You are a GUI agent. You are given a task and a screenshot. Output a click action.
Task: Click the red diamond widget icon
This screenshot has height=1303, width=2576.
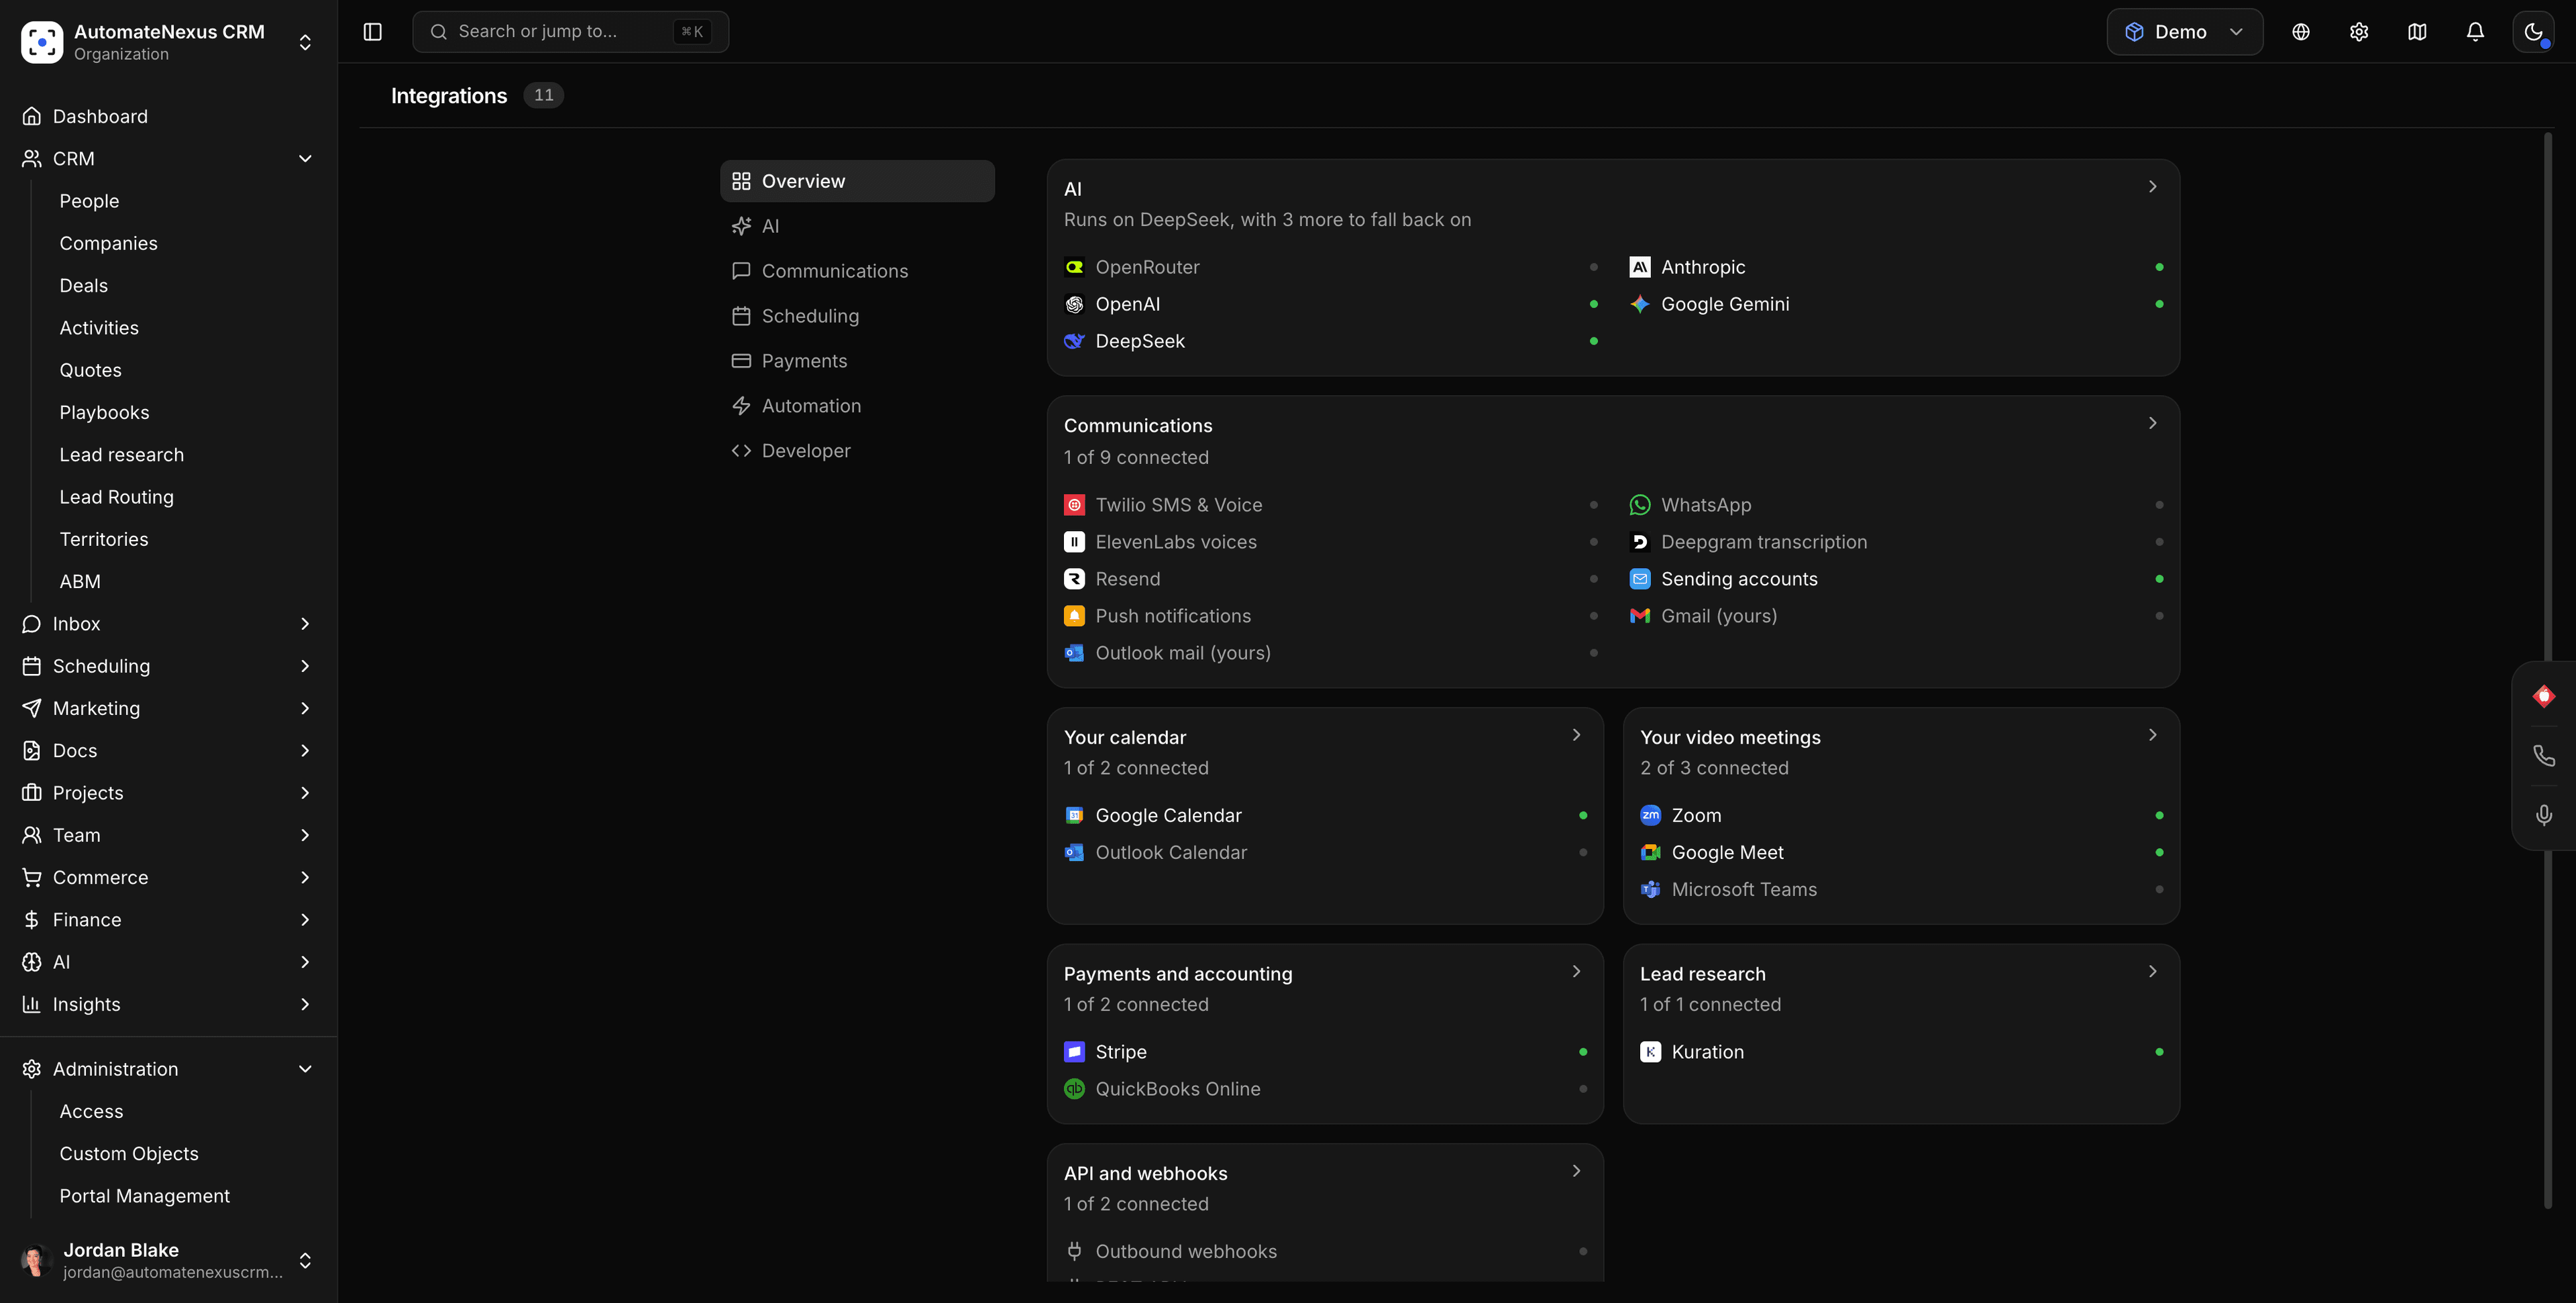pyautogui.click(x=2544, y=696)
